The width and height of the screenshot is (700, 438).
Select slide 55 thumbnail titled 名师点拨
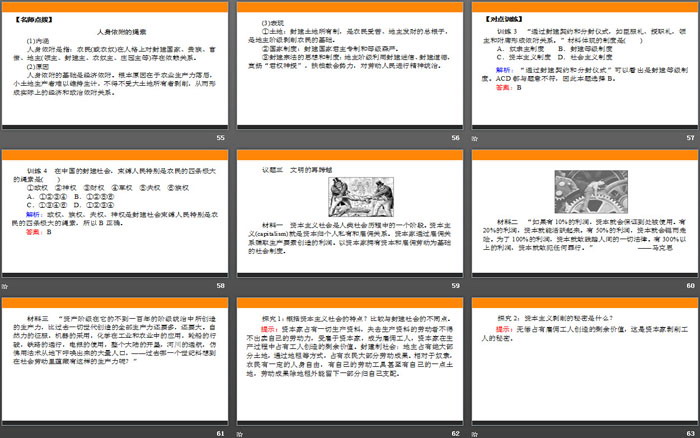coord(115,65)
